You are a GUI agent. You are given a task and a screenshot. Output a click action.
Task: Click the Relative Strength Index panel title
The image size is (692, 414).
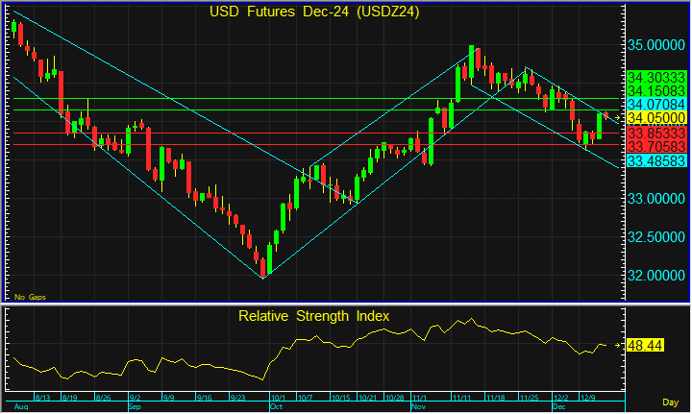pyautogui.click(x=314, y=316)
